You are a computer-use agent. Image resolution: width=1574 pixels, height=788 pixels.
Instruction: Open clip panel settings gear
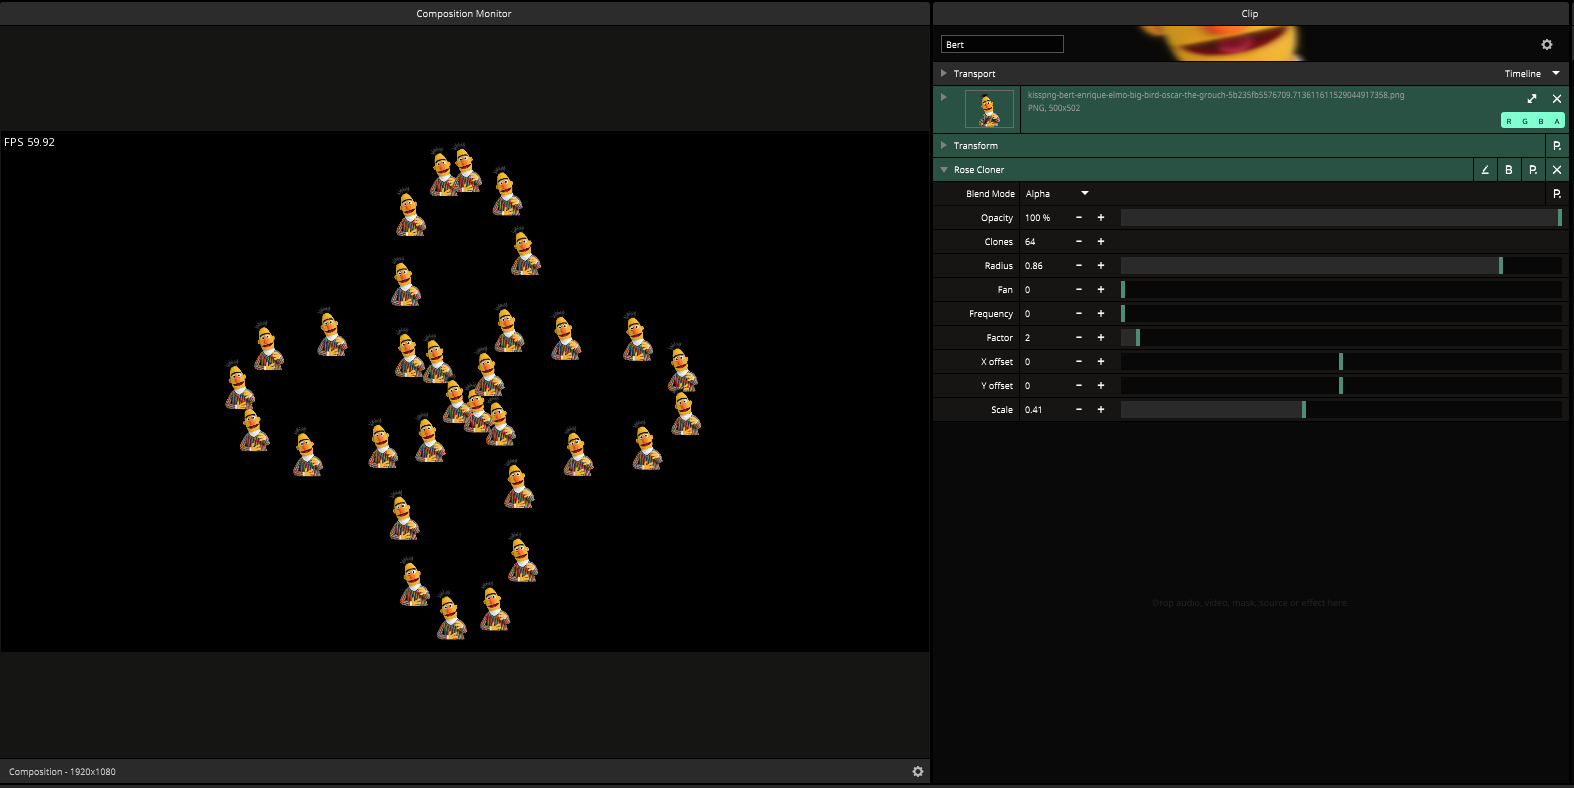point(1546,45)
